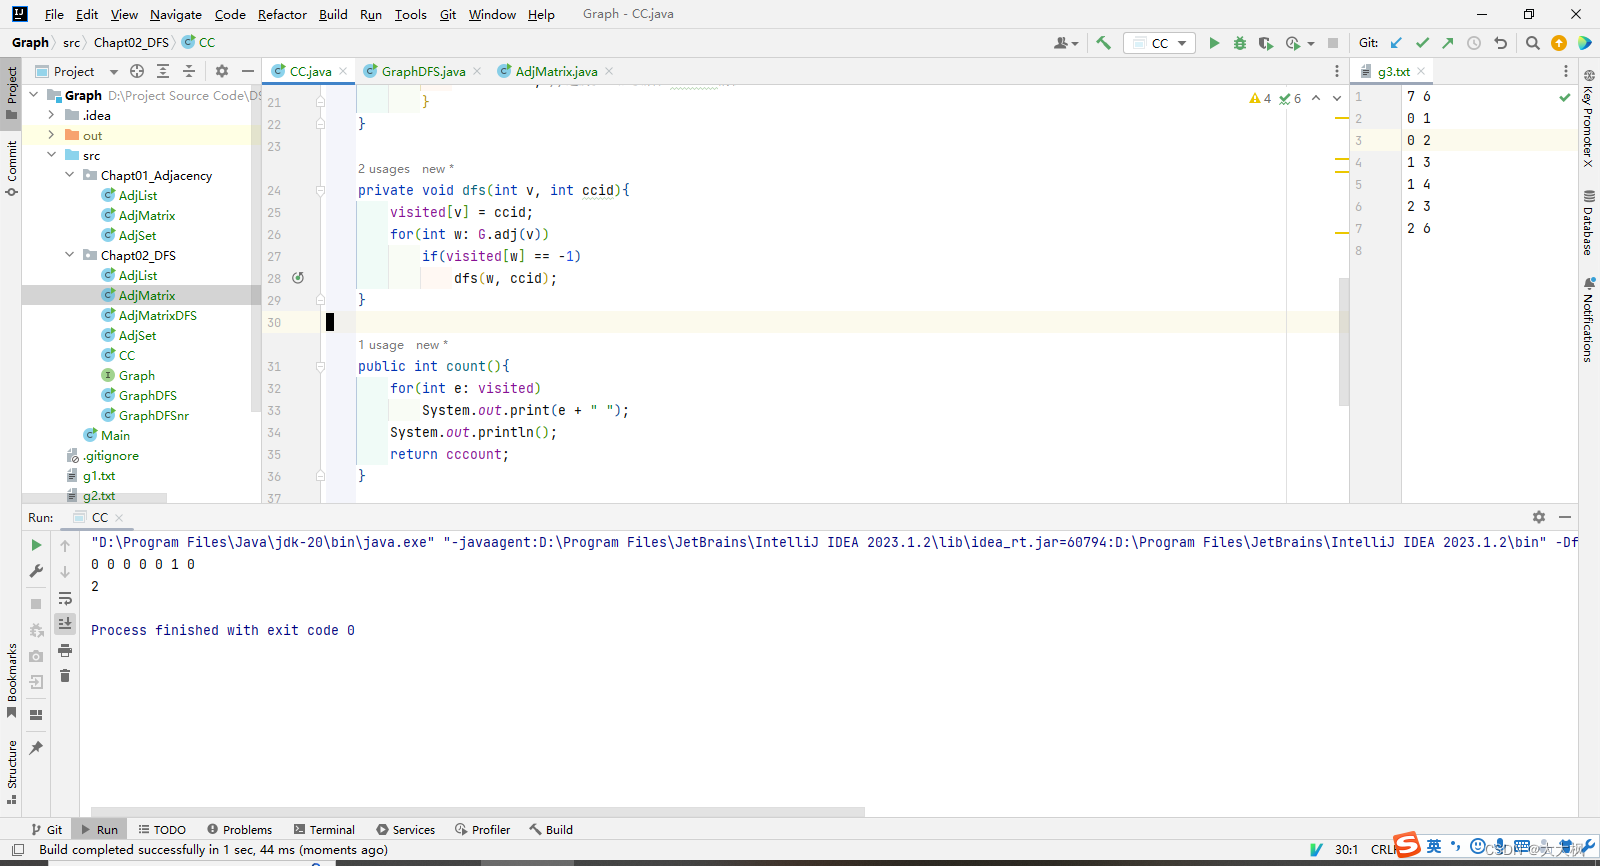Open IDE updates orange icon
Viewport: 1600px width, 866px height.
click(x=1559, y=43)
